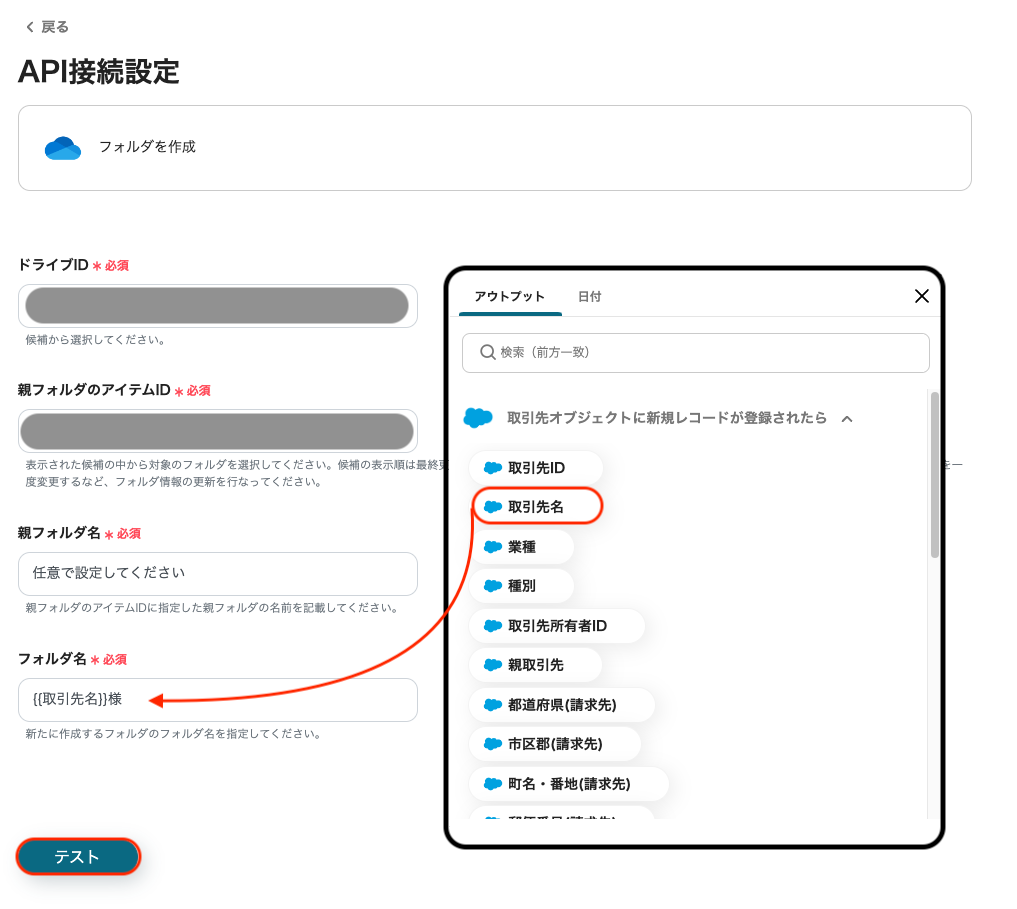The width and height of the screenshot is (1017, 909).
Task: Click the API接続設定 page heading
Action: click(99, 71)
